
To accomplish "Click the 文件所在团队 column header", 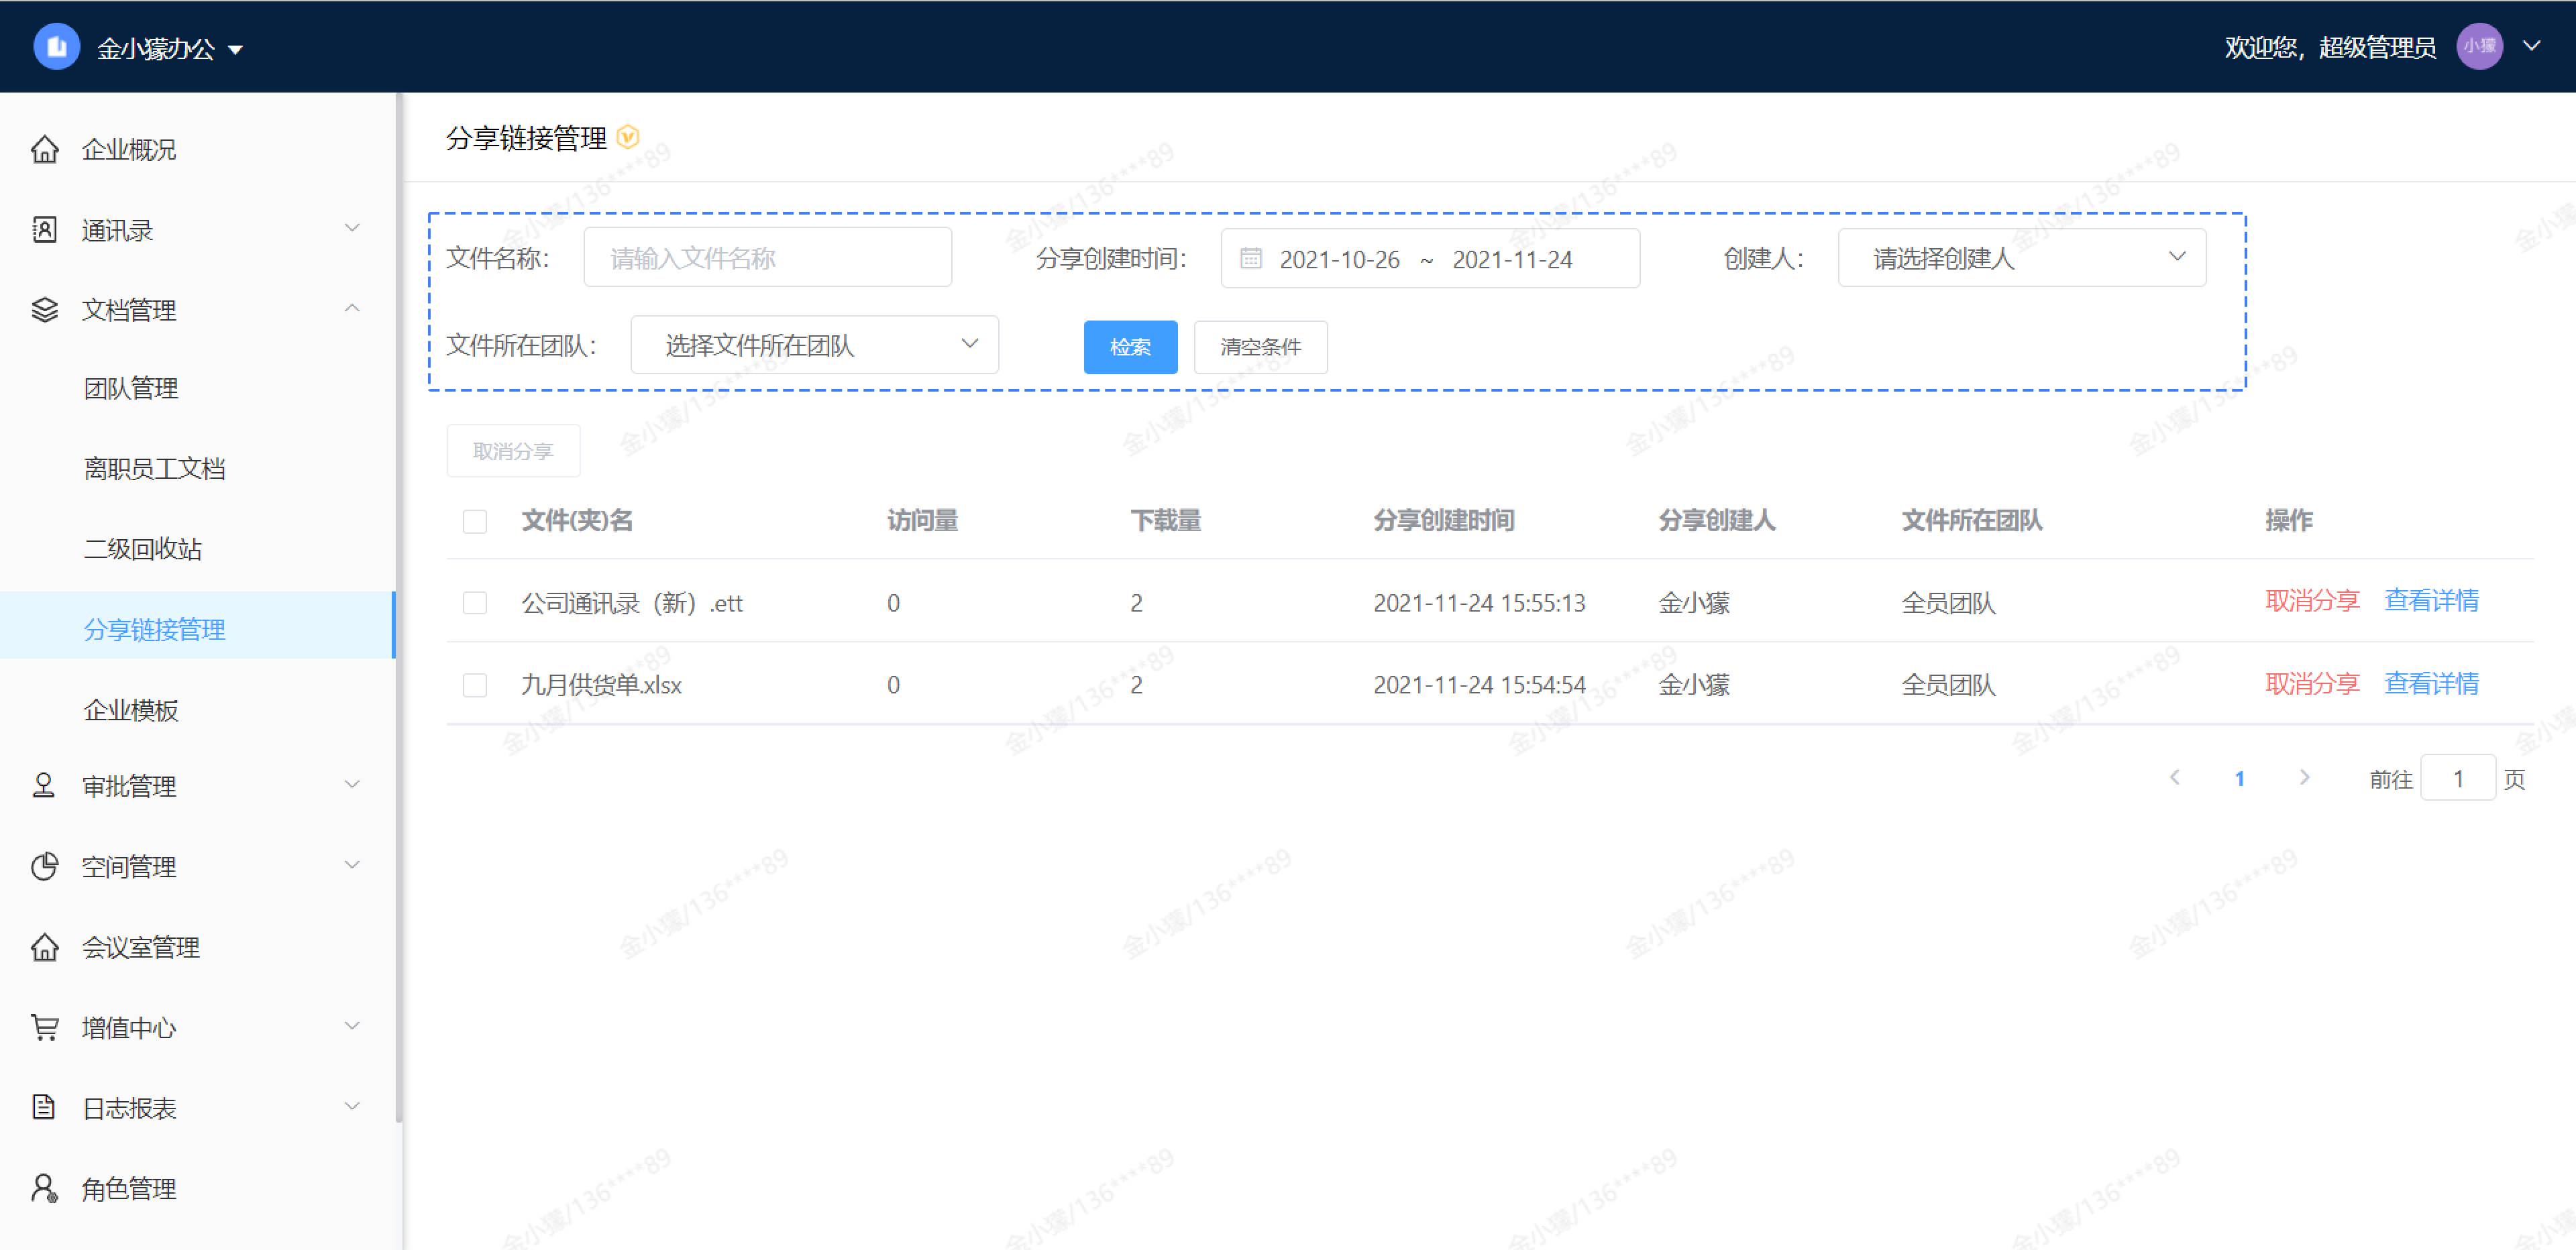I will coord(1972,520).
